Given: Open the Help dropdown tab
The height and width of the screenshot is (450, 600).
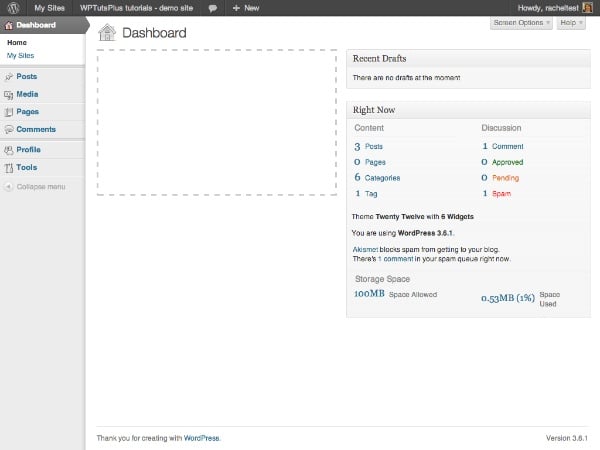Looking at the screenshot, I should click(x=570, y=22).
